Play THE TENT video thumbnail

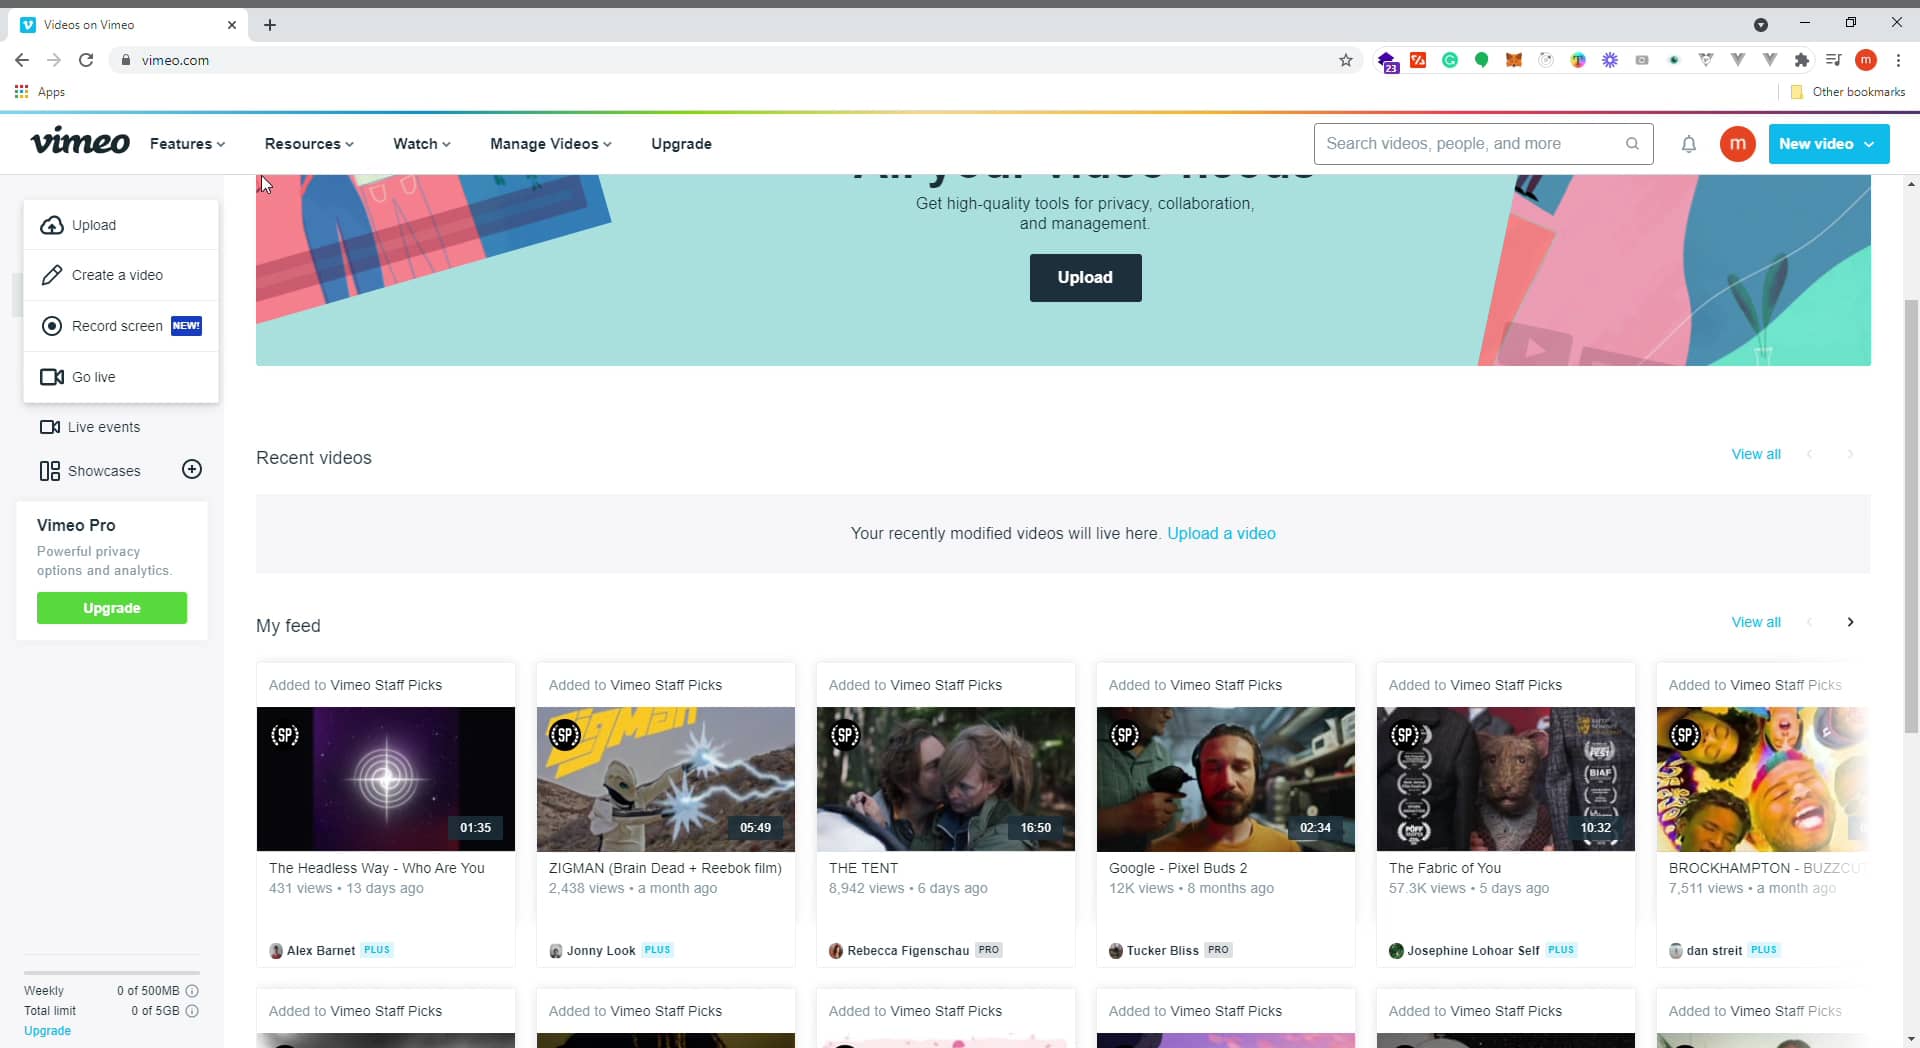pyautogui.click(x=945, y=779)
